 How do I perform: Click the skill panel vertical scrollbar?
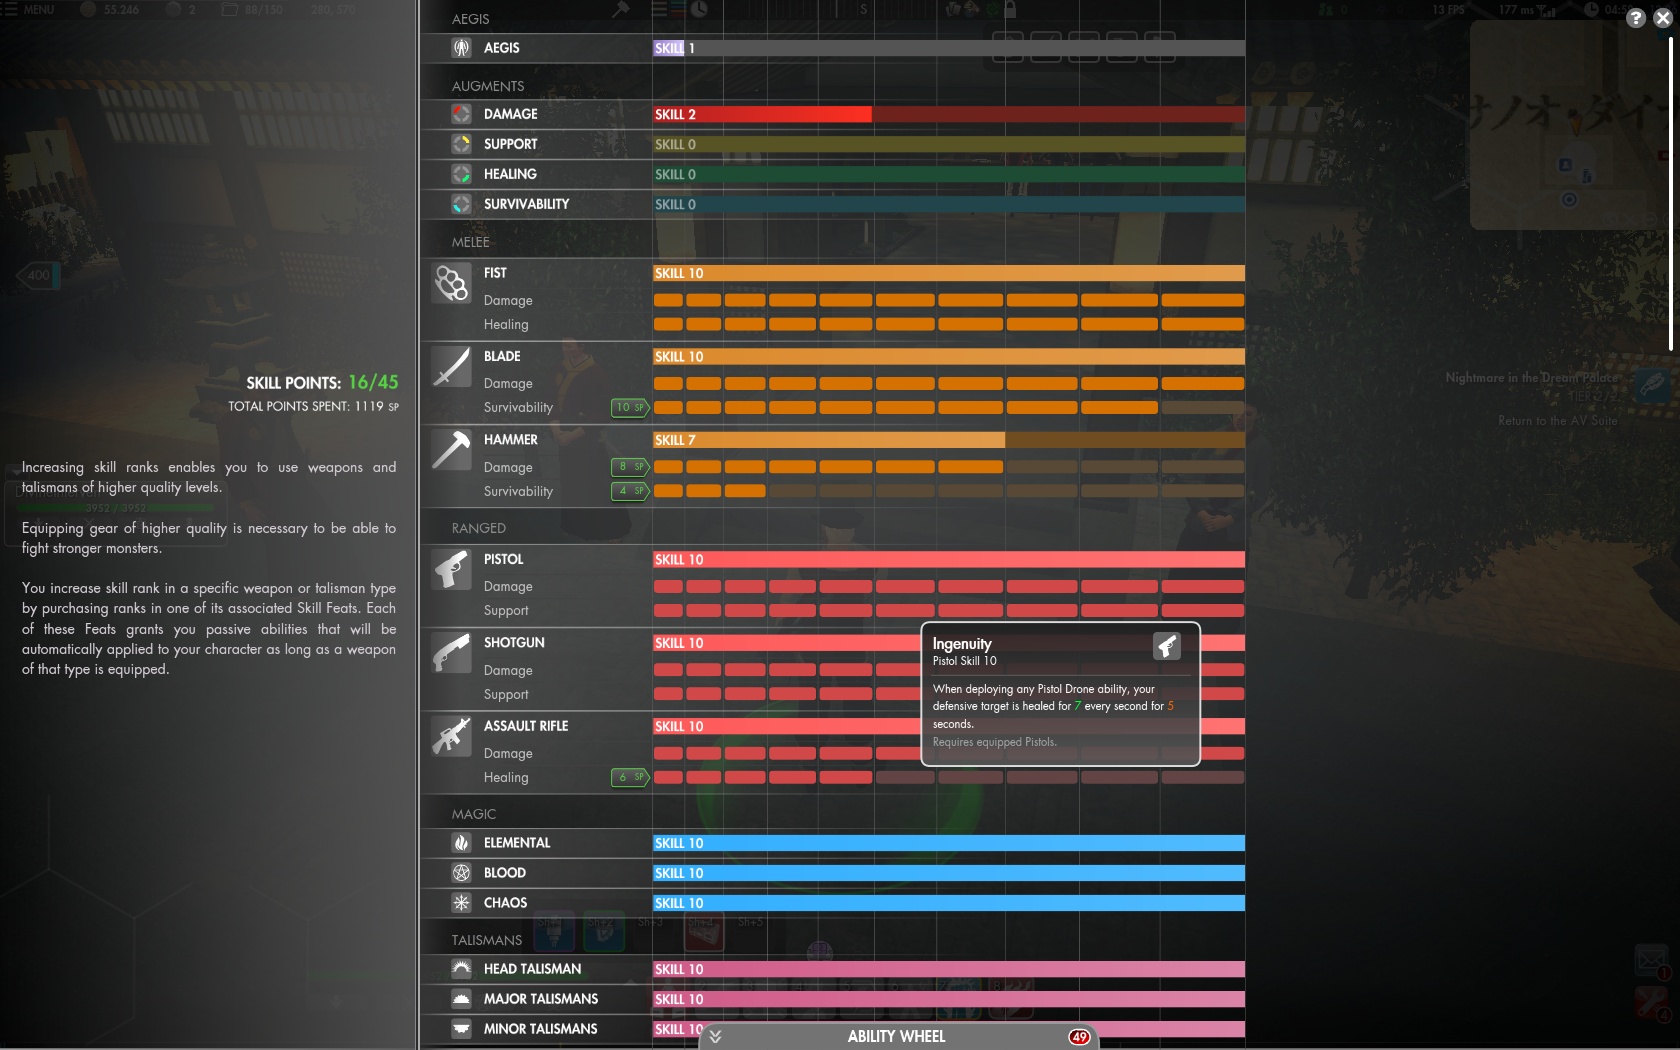1670,194
